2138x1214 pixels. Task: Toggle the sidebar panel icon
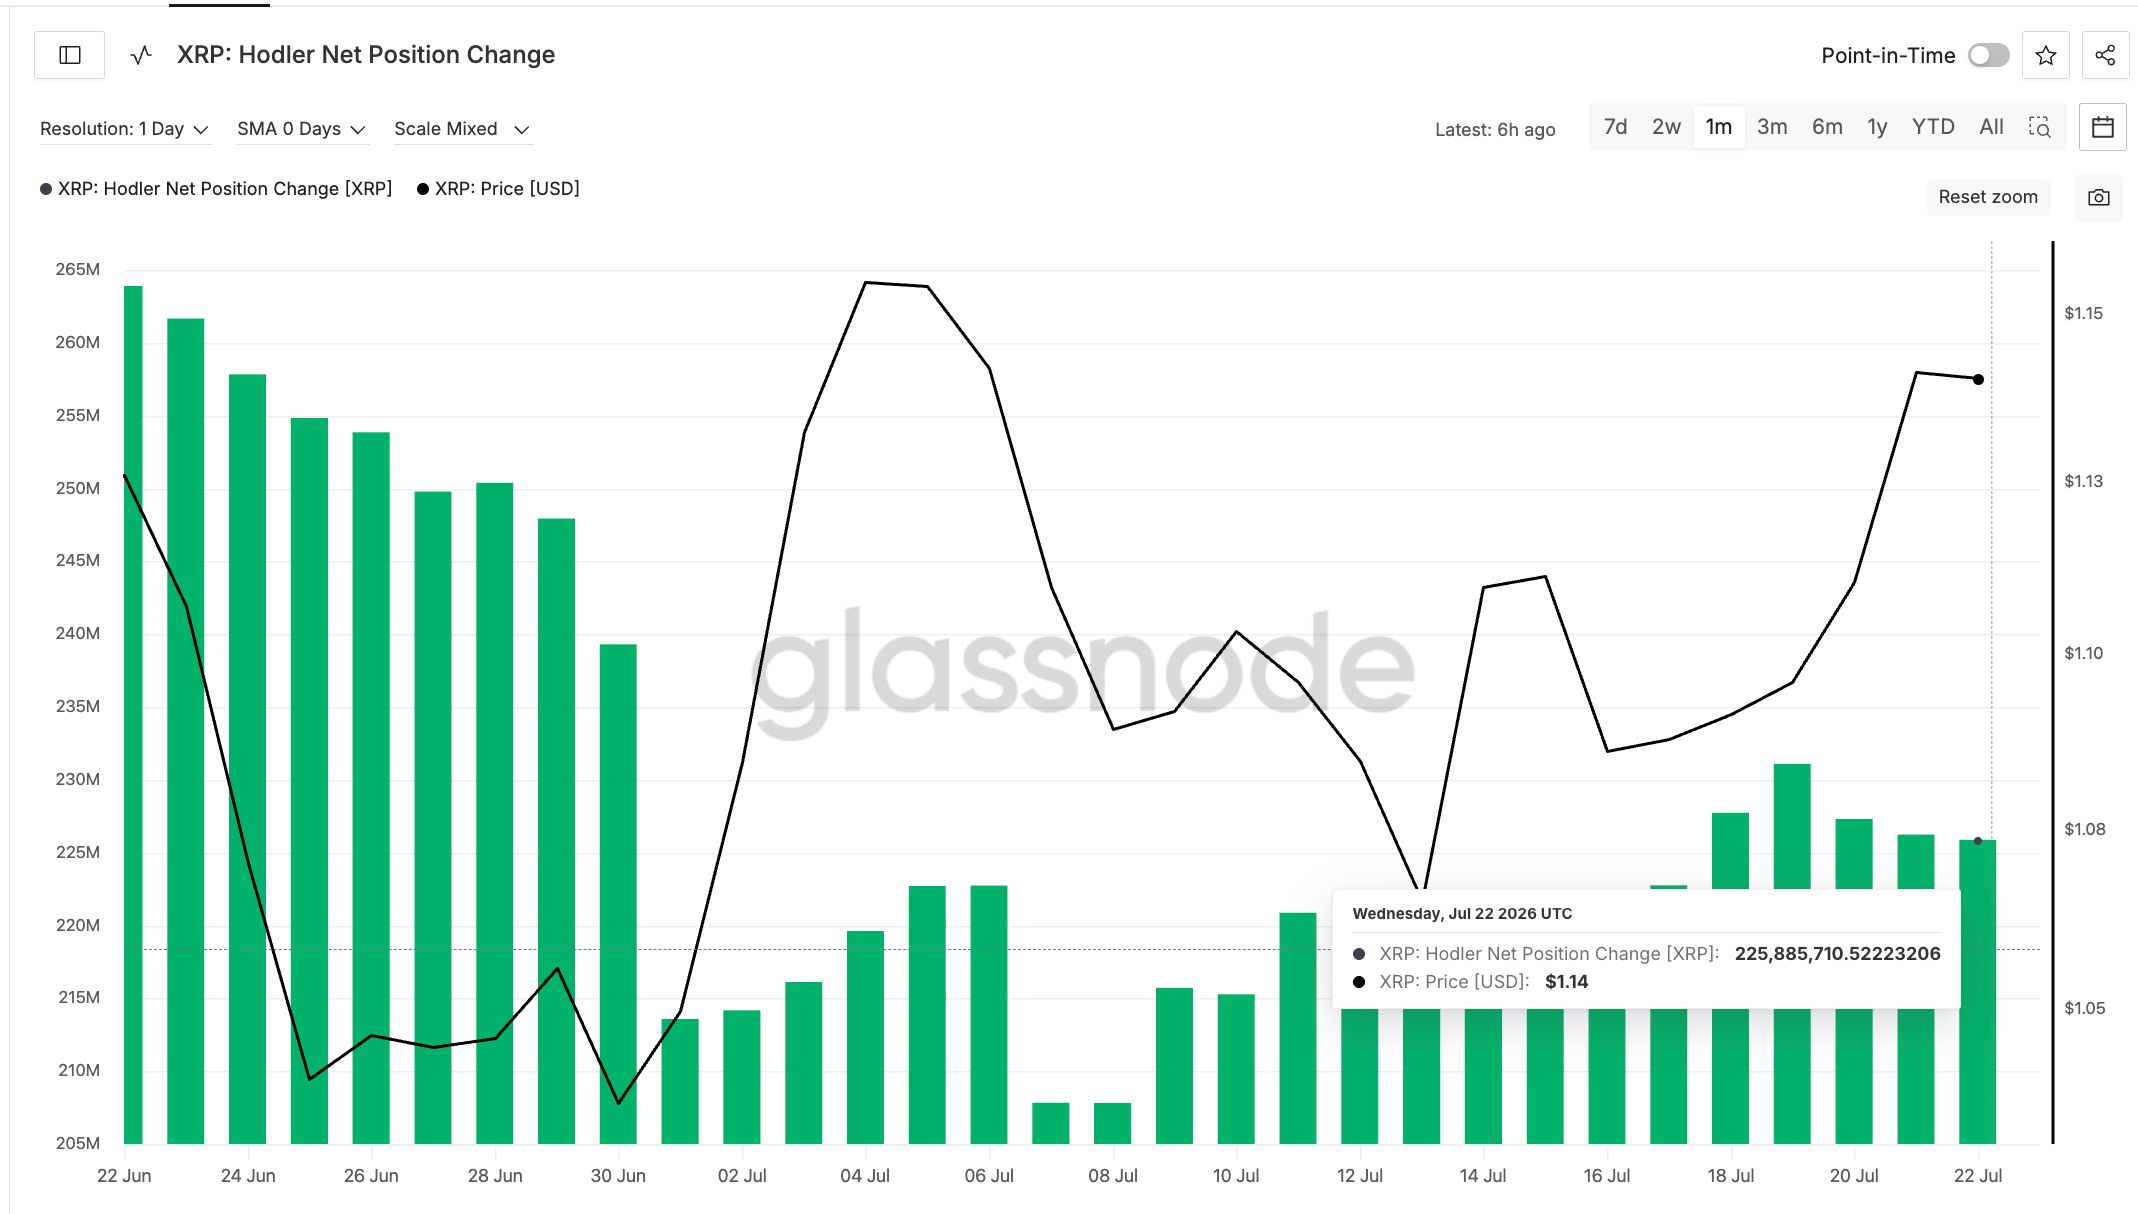(x=70, y=55)
